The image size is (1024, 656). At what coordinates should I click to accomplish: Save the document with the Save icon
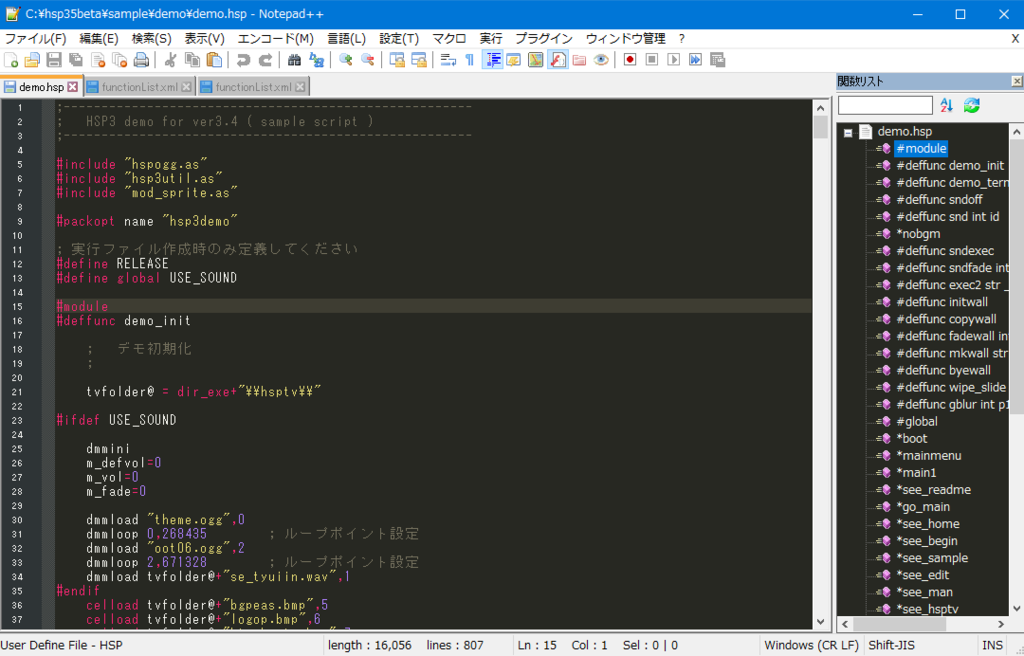pyautogui.click(x=54, y=60)
